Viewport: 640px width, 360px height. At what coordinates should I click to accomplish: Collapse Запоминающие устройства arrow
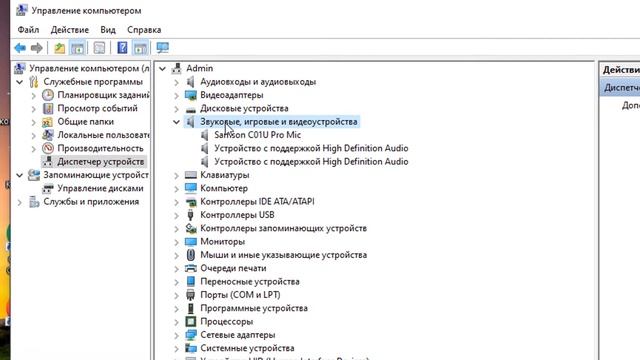(x=19, y=176)
